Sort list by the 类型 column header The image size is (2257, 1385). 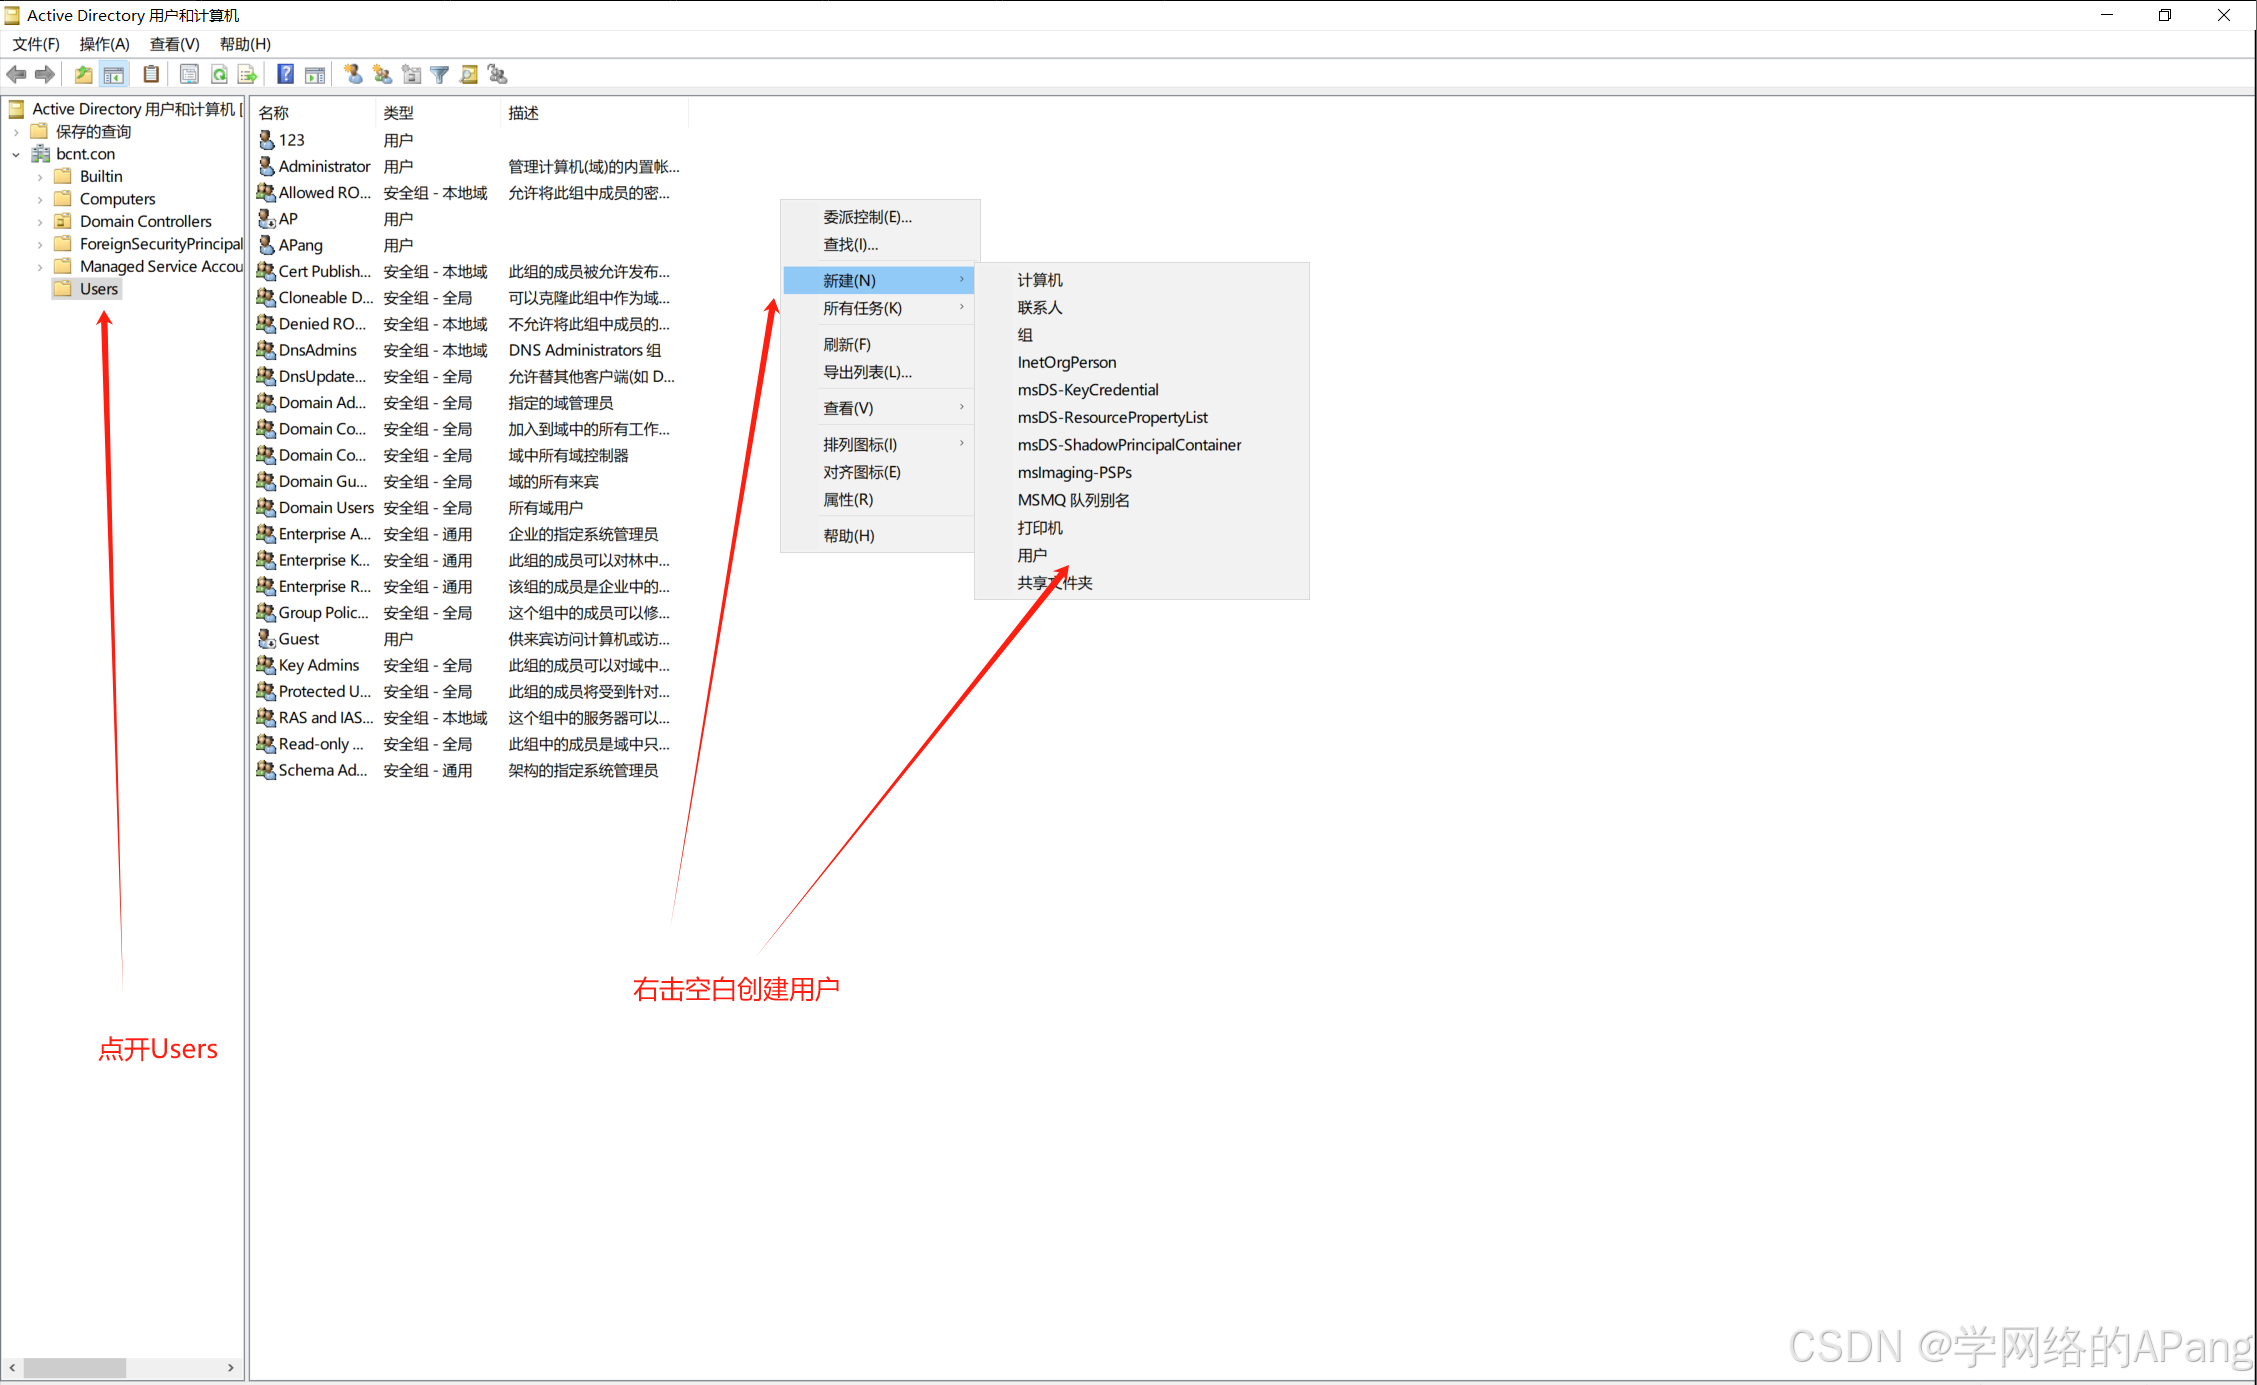pos(399,113)
